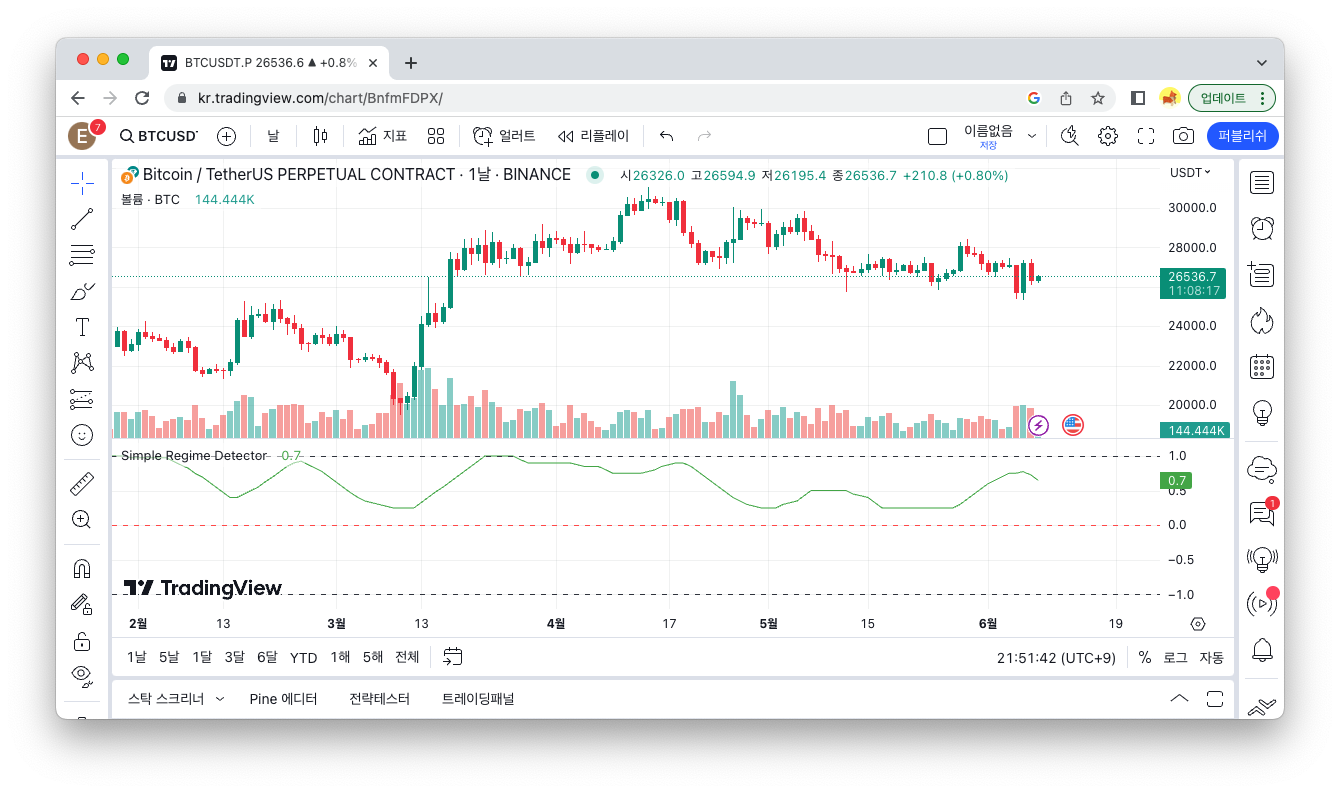Toggle percent scale mode
This screenshot has width=1340, height=793.
[x=1145, y=657]
